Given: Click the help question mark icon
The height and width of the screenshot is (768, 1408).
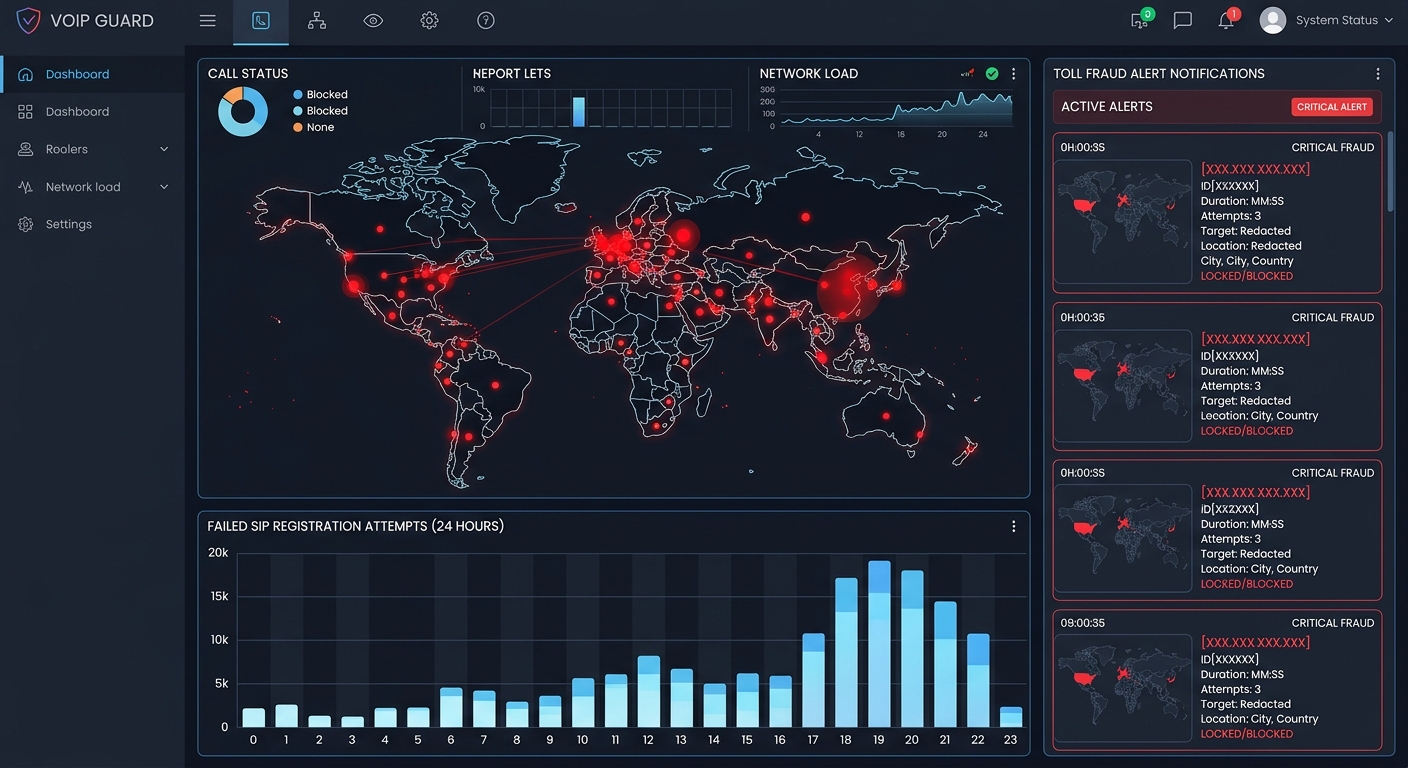Looking at the screenshot, I should (x=485, y=20).
